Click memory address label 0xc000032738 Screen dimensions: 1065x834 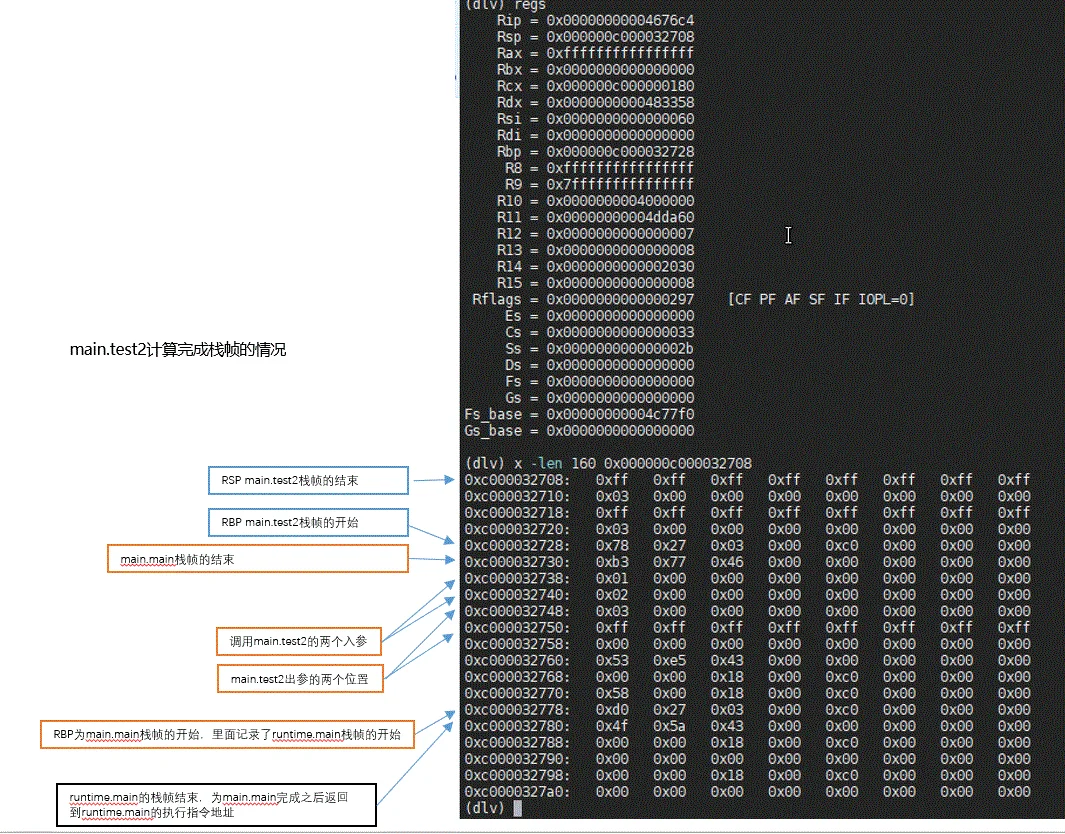coord(517,579)
